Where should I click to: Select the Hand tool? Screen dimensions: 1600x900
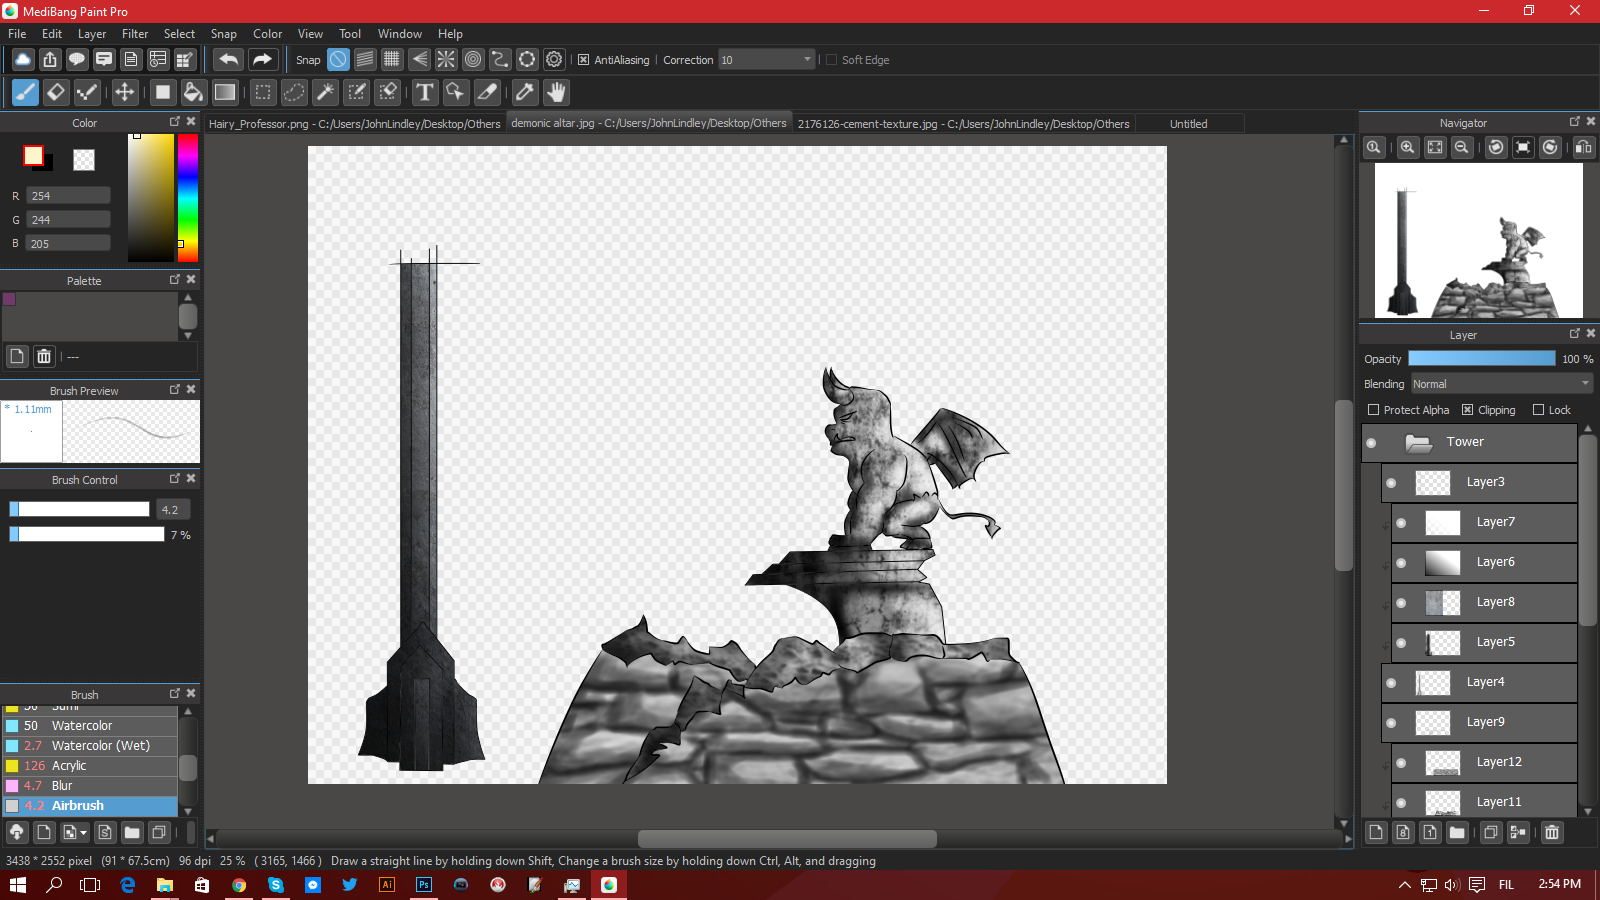coord(556,93)
